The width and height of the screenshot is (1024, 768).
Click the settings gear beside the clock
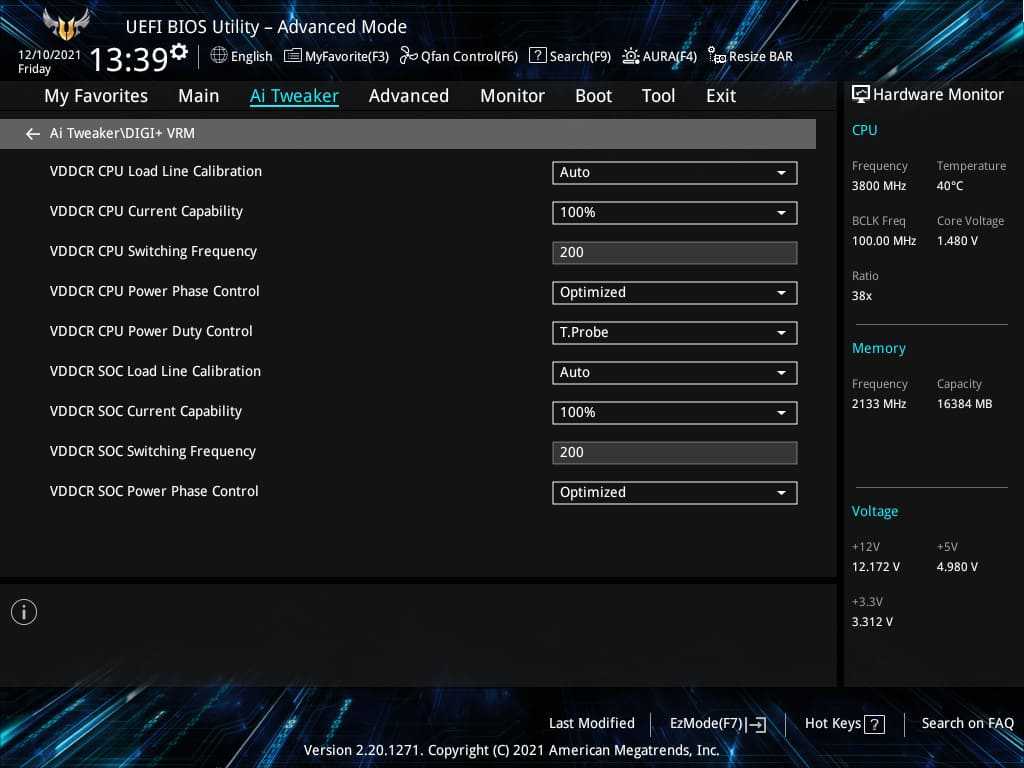click(179, 51)
